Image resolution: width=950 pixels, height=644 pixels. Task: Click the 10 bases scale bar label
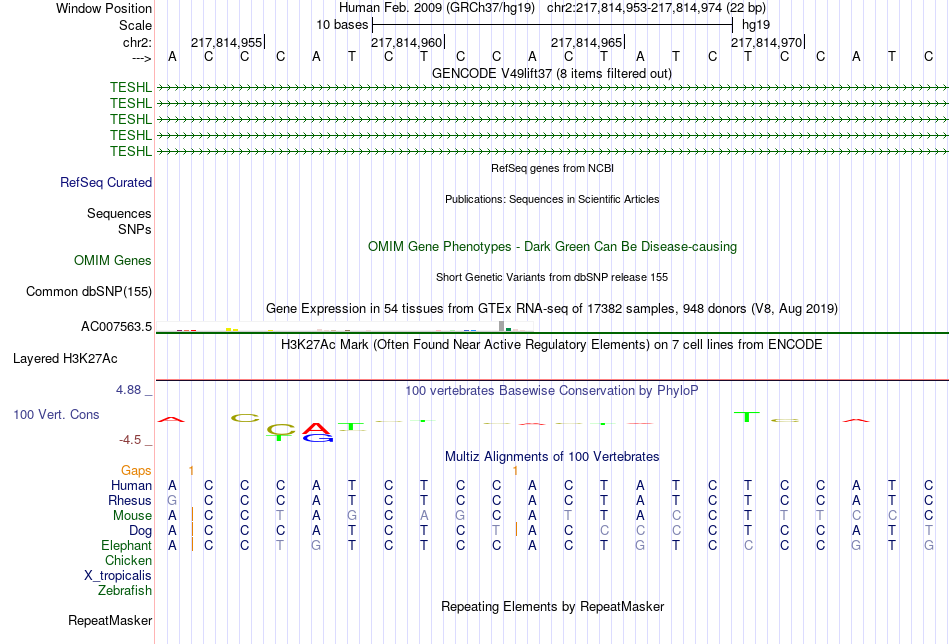342,25
